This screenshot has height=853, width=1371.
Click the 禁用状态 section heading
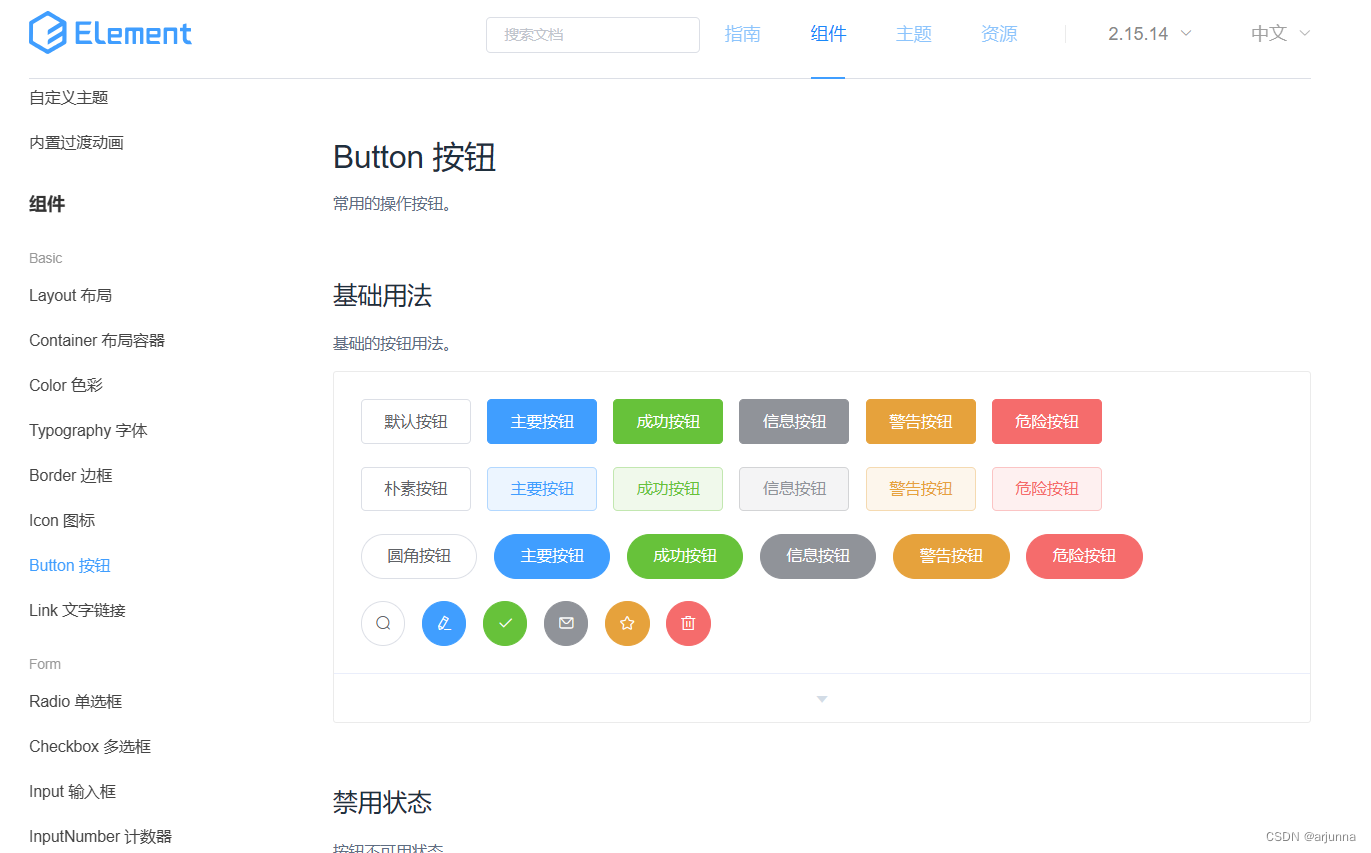(x=382, y=802)
